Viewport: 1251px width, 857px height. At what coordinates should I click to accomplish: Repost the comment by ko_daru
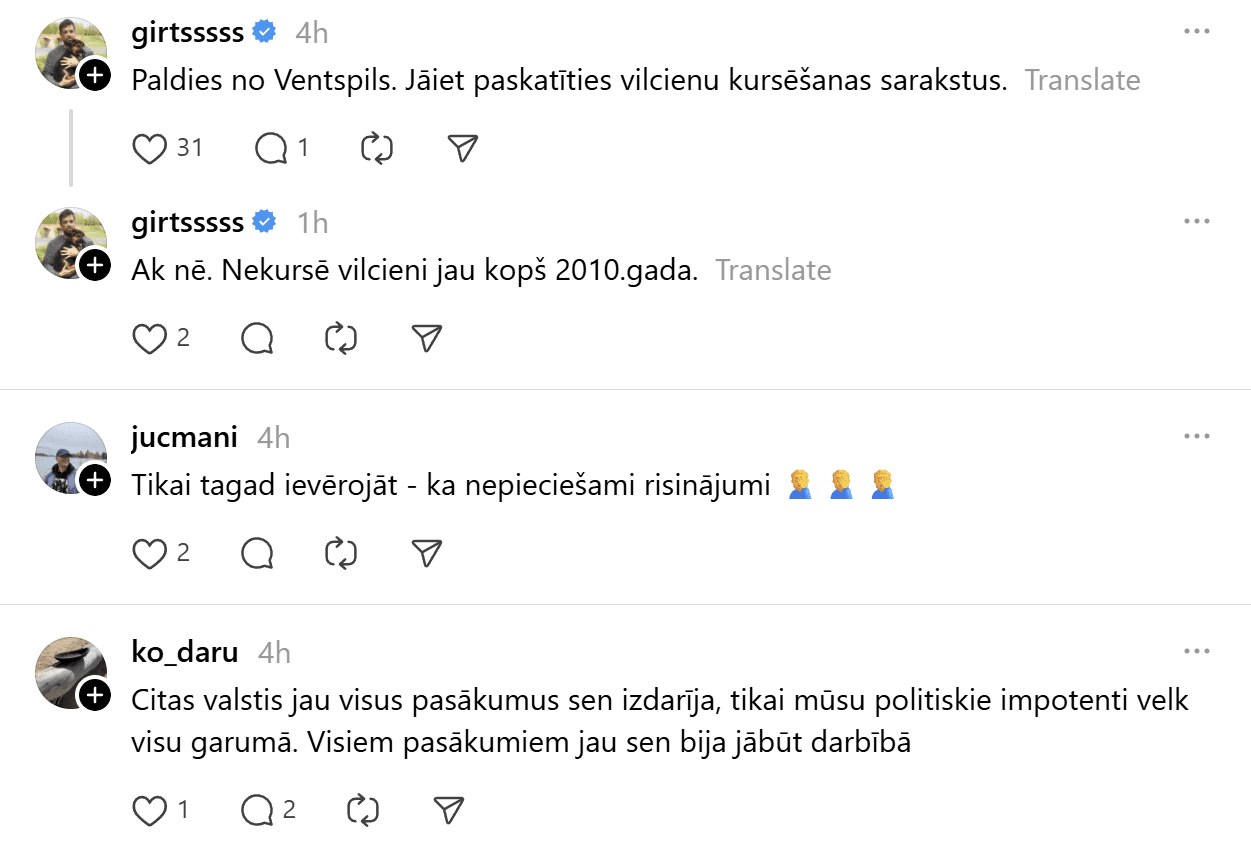[362, 810]
